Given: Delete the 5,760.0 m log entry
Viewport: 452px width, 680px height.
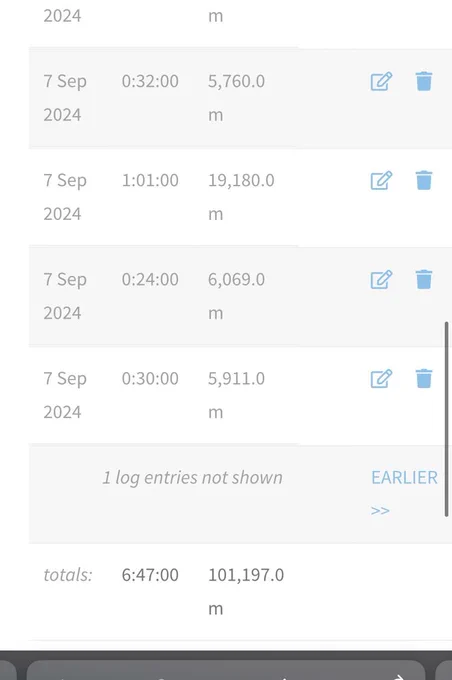Looking at the screenshot, I should [424, 81].
